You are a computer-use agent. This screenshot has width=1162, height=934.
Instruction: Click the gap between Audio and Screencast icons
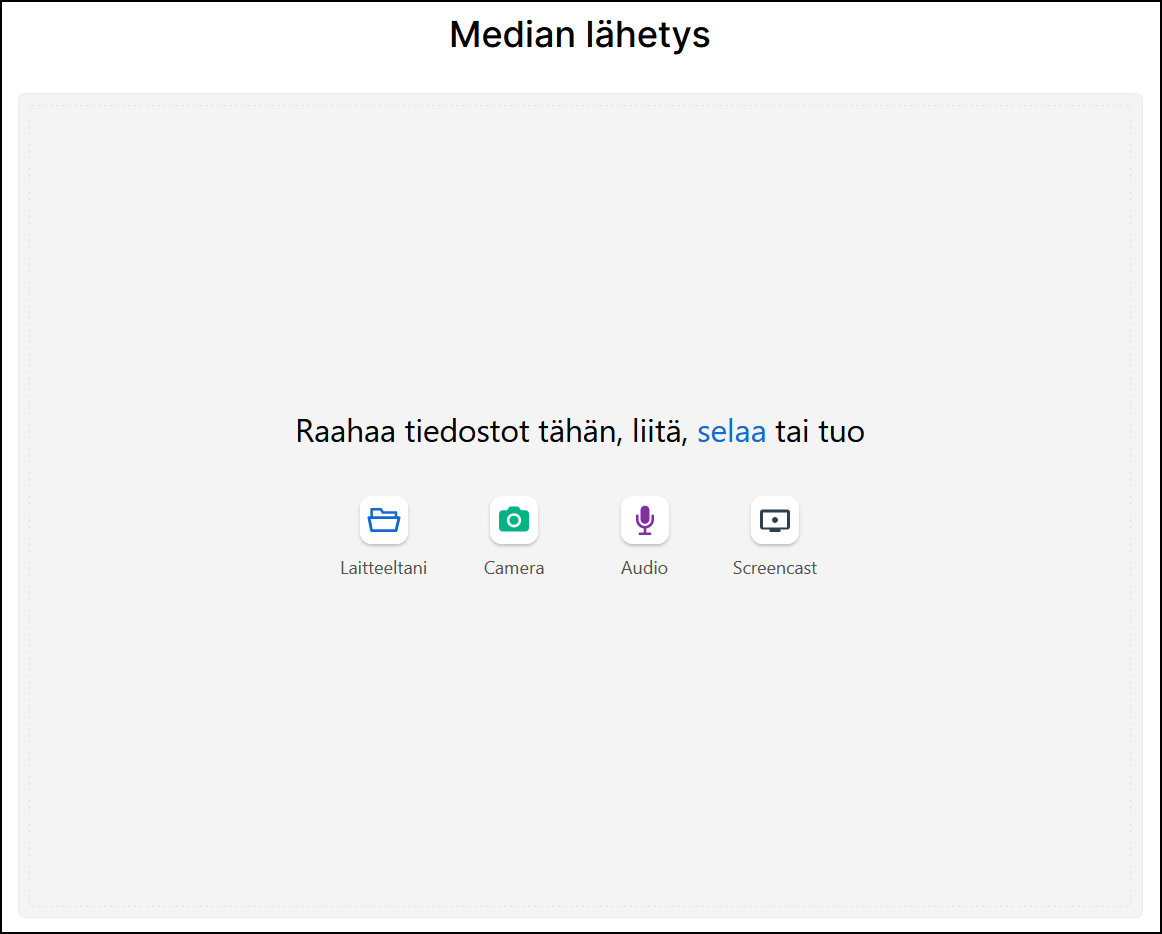coord(710,520)
